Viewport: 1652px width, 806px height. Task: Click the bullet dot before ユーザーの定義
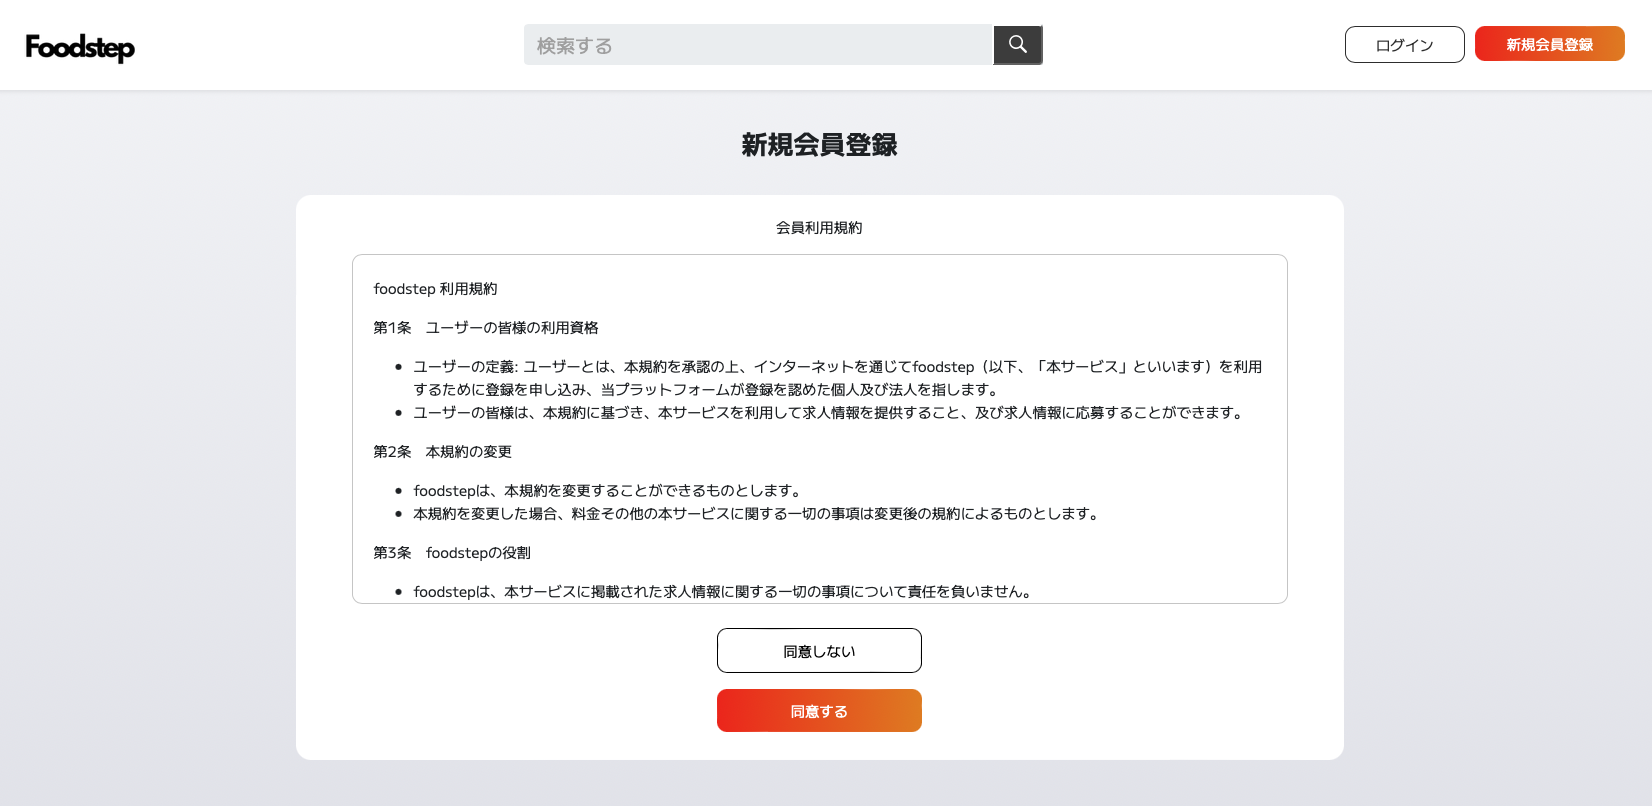[398, 367]
